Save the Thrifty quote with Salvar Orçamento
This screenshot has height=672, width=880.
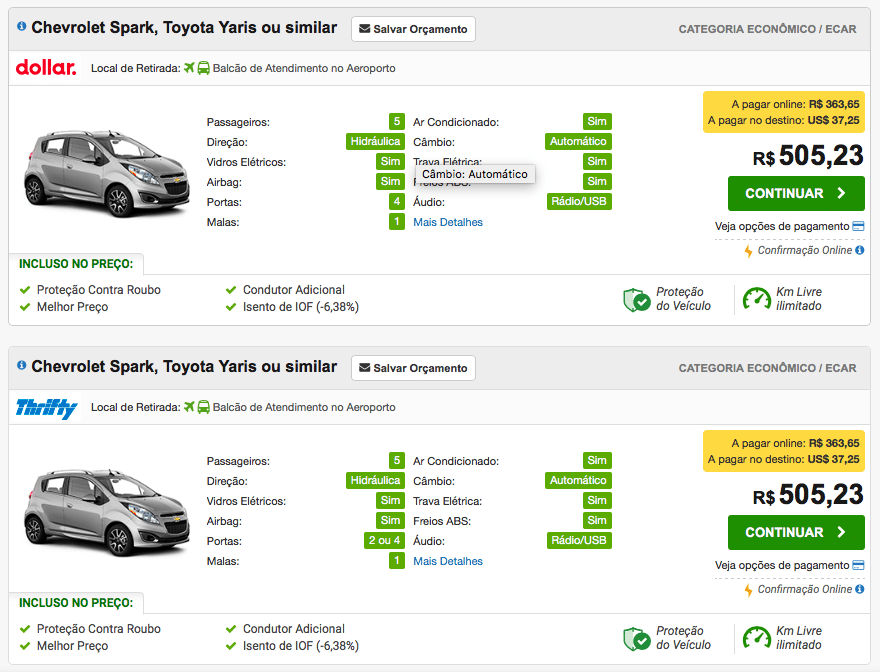413,368
